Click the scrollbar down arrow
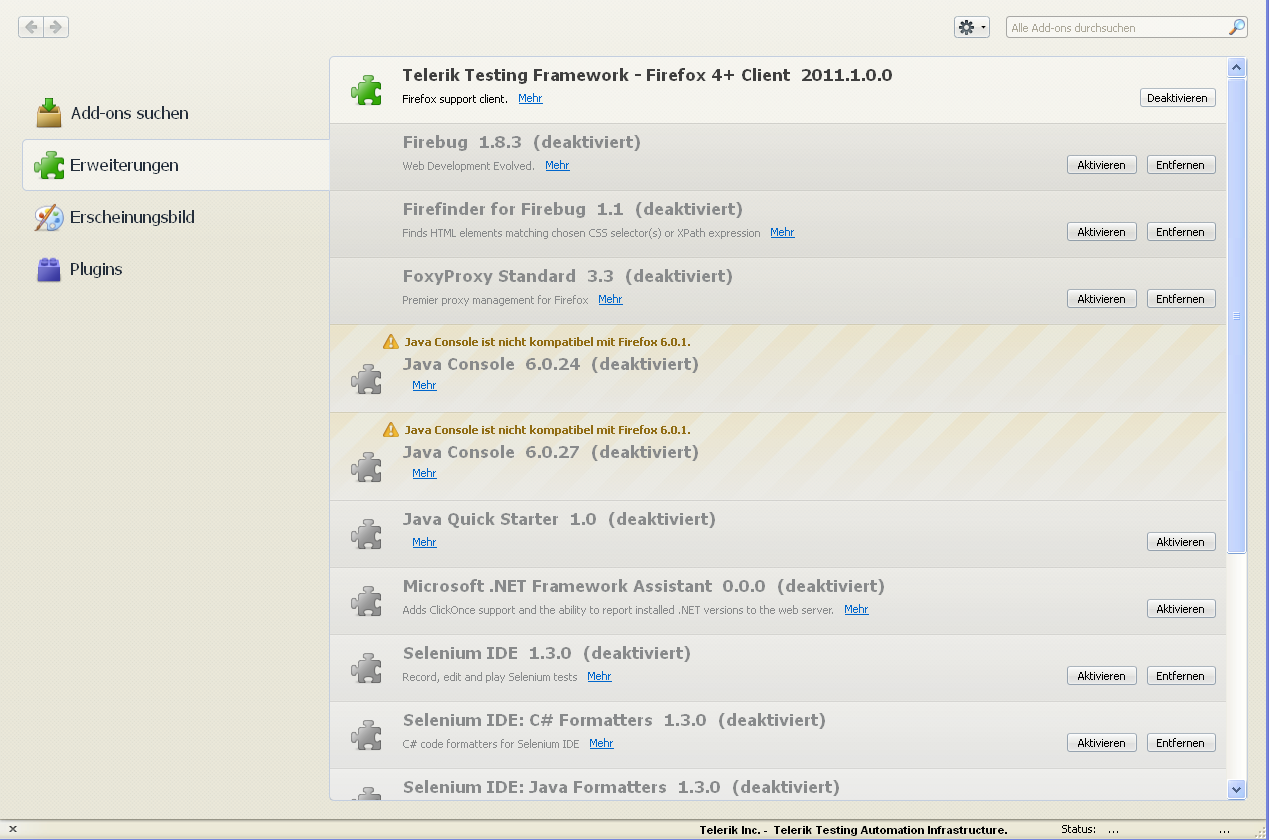This screenshot has height=840, width=1269. click(x=1236, y=789)
